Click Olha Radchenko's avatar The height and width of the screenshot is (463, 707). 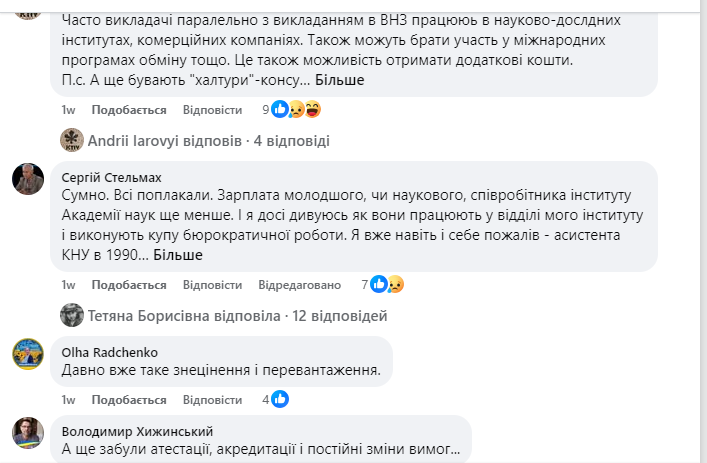tap(27, 353)
